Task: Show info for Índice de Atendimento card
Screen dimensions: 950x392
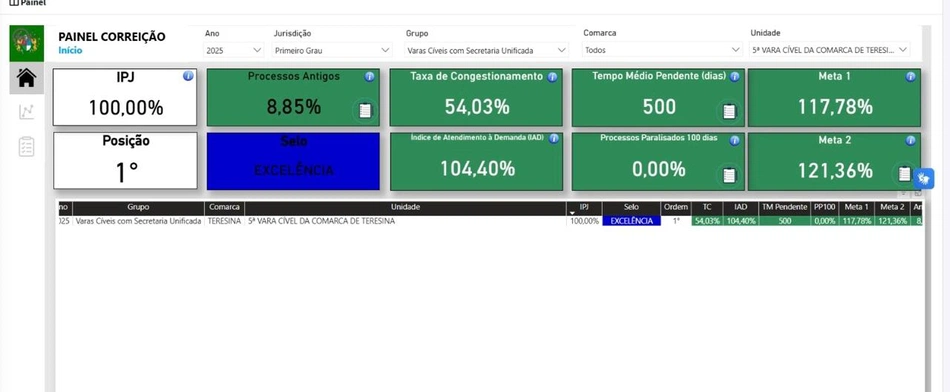Action: coord(553,139)
